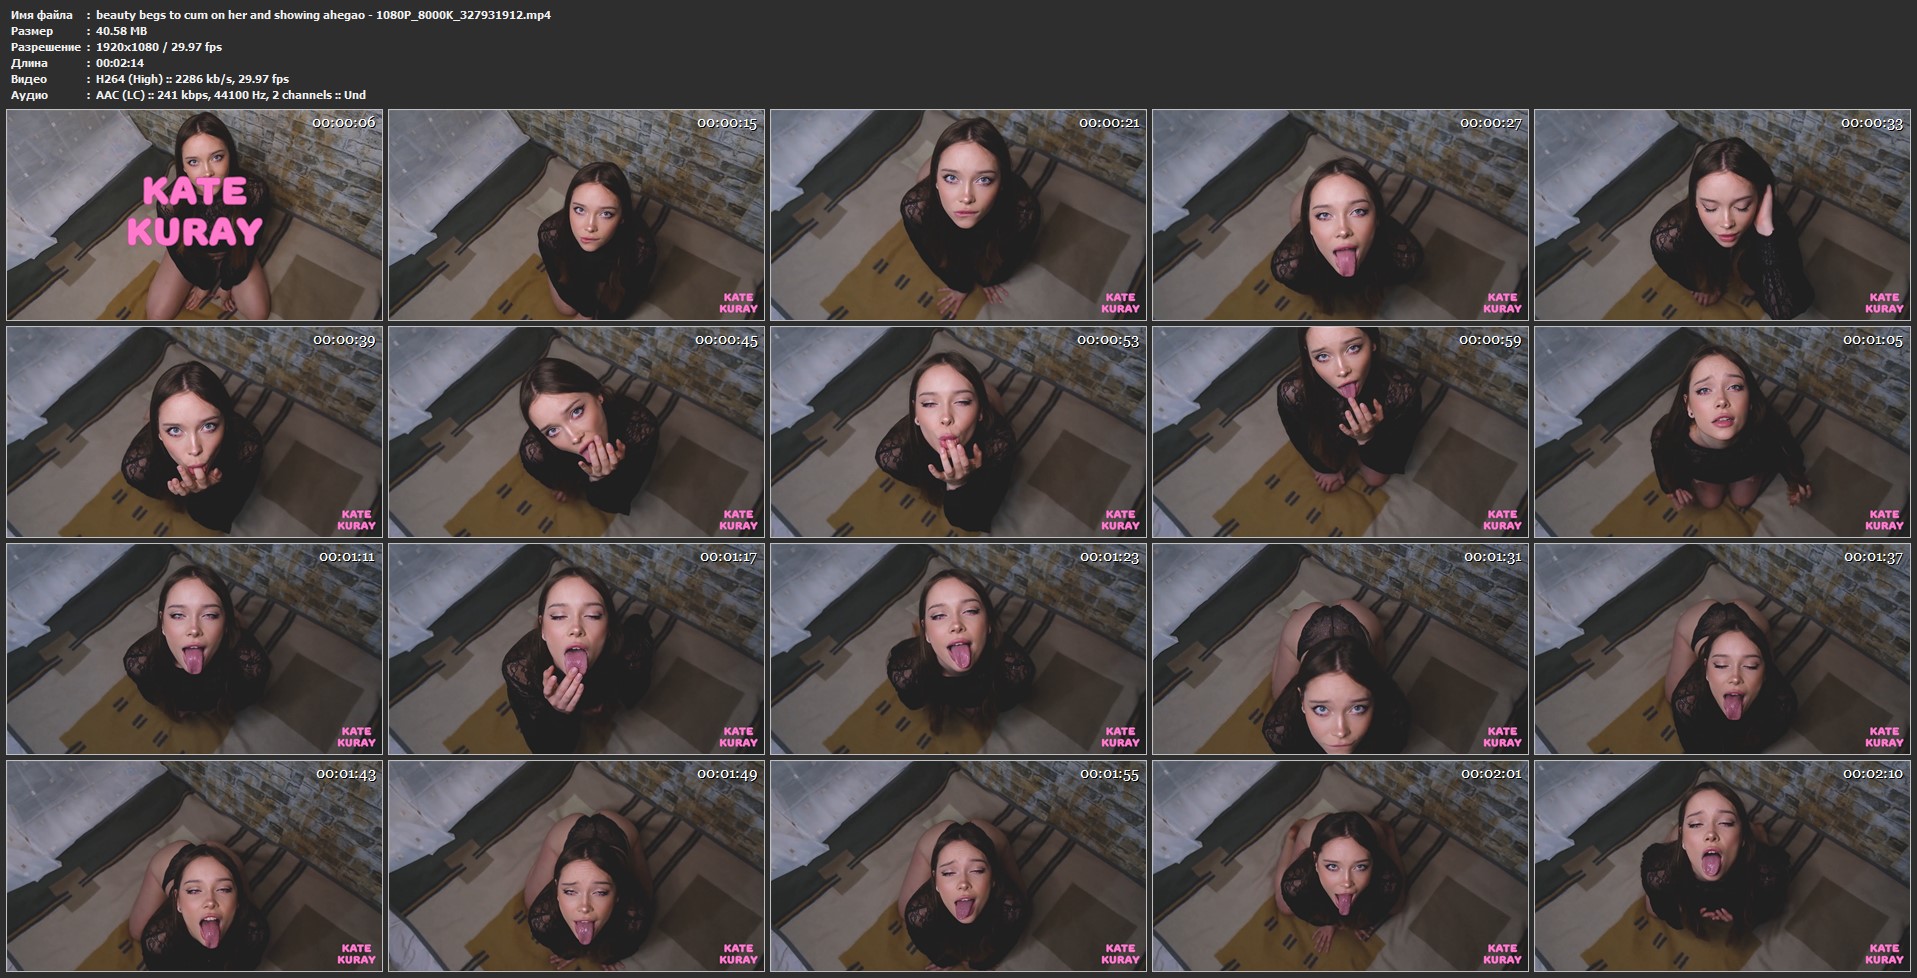This screenshot has height=978, width=1917.
Task: Choose the frame timestamped 00:00:53
Action: [958, 432]
